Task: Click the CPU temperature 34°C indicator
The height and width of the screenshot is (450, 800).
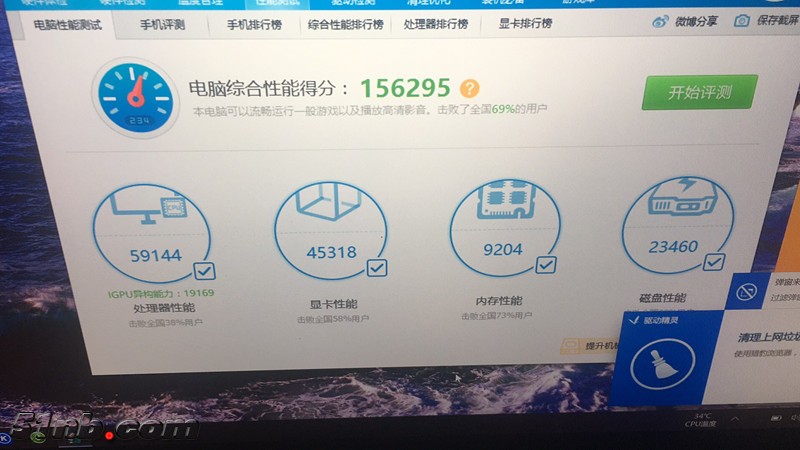Action: point(701,420)
